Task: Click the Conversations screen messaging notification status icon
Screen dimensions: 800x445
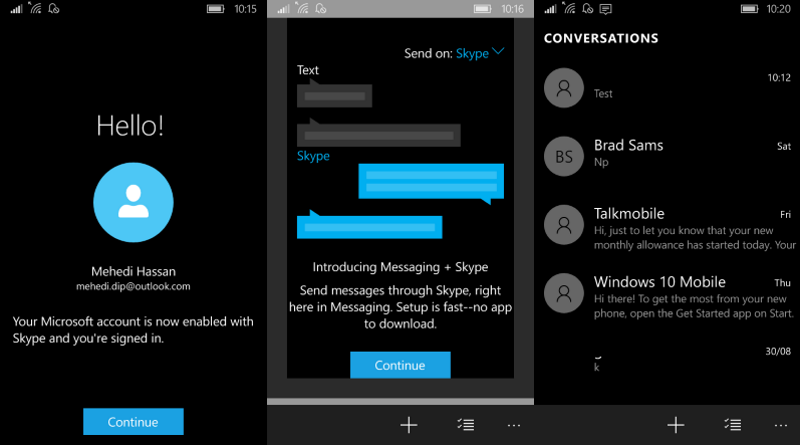Action: click(x=606, y=9)
